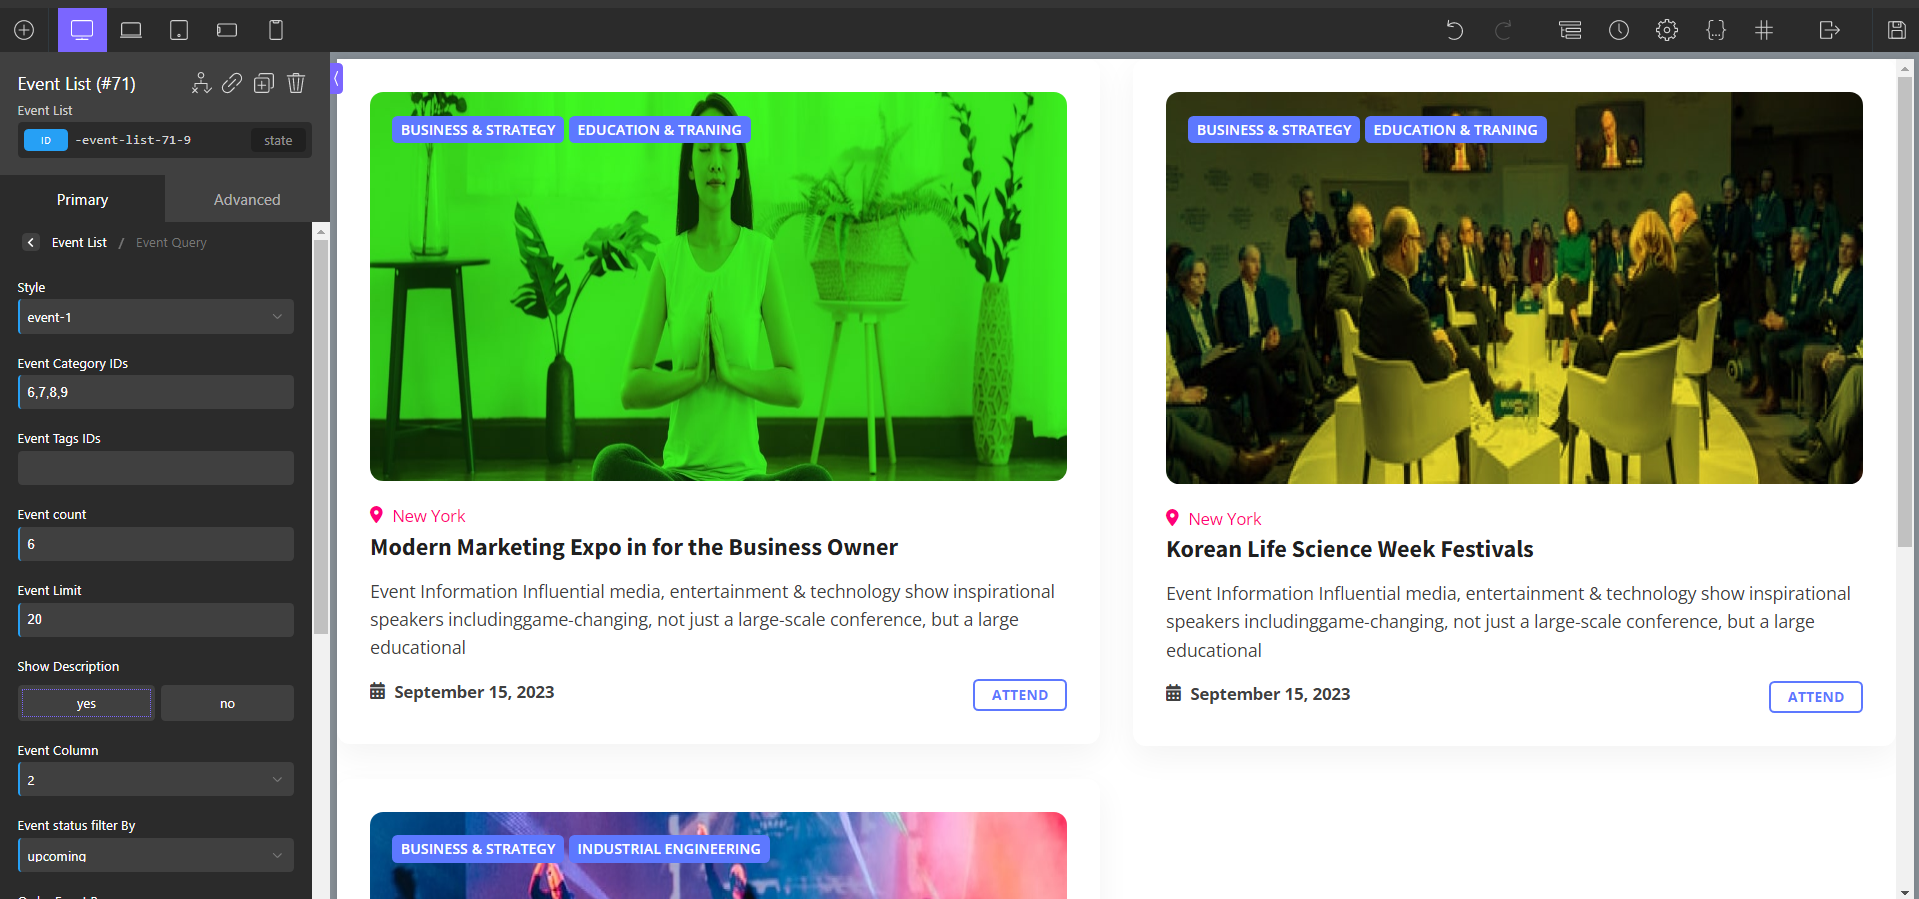Set Show Description to no

tap(227, 703)
